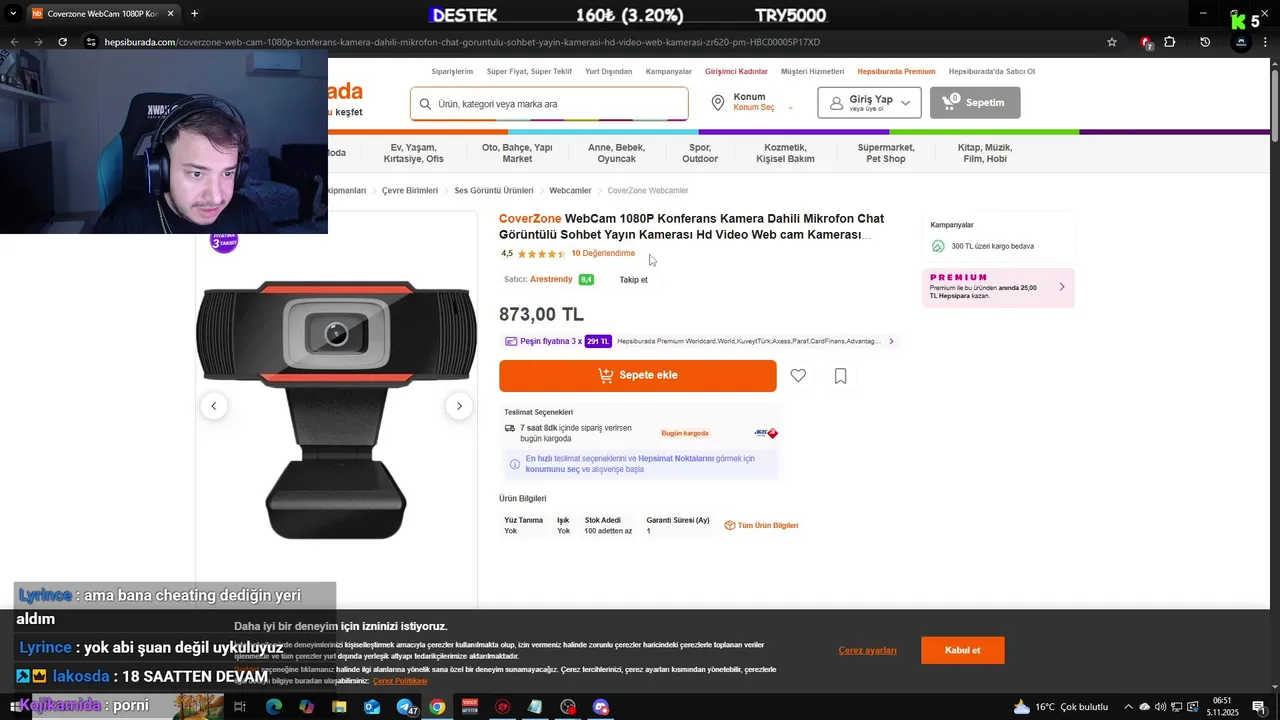Viewport: 1280px width, 720px height.
Task: Open Süper Fiyat, Süper Teklif link
Action: point(529,72)
